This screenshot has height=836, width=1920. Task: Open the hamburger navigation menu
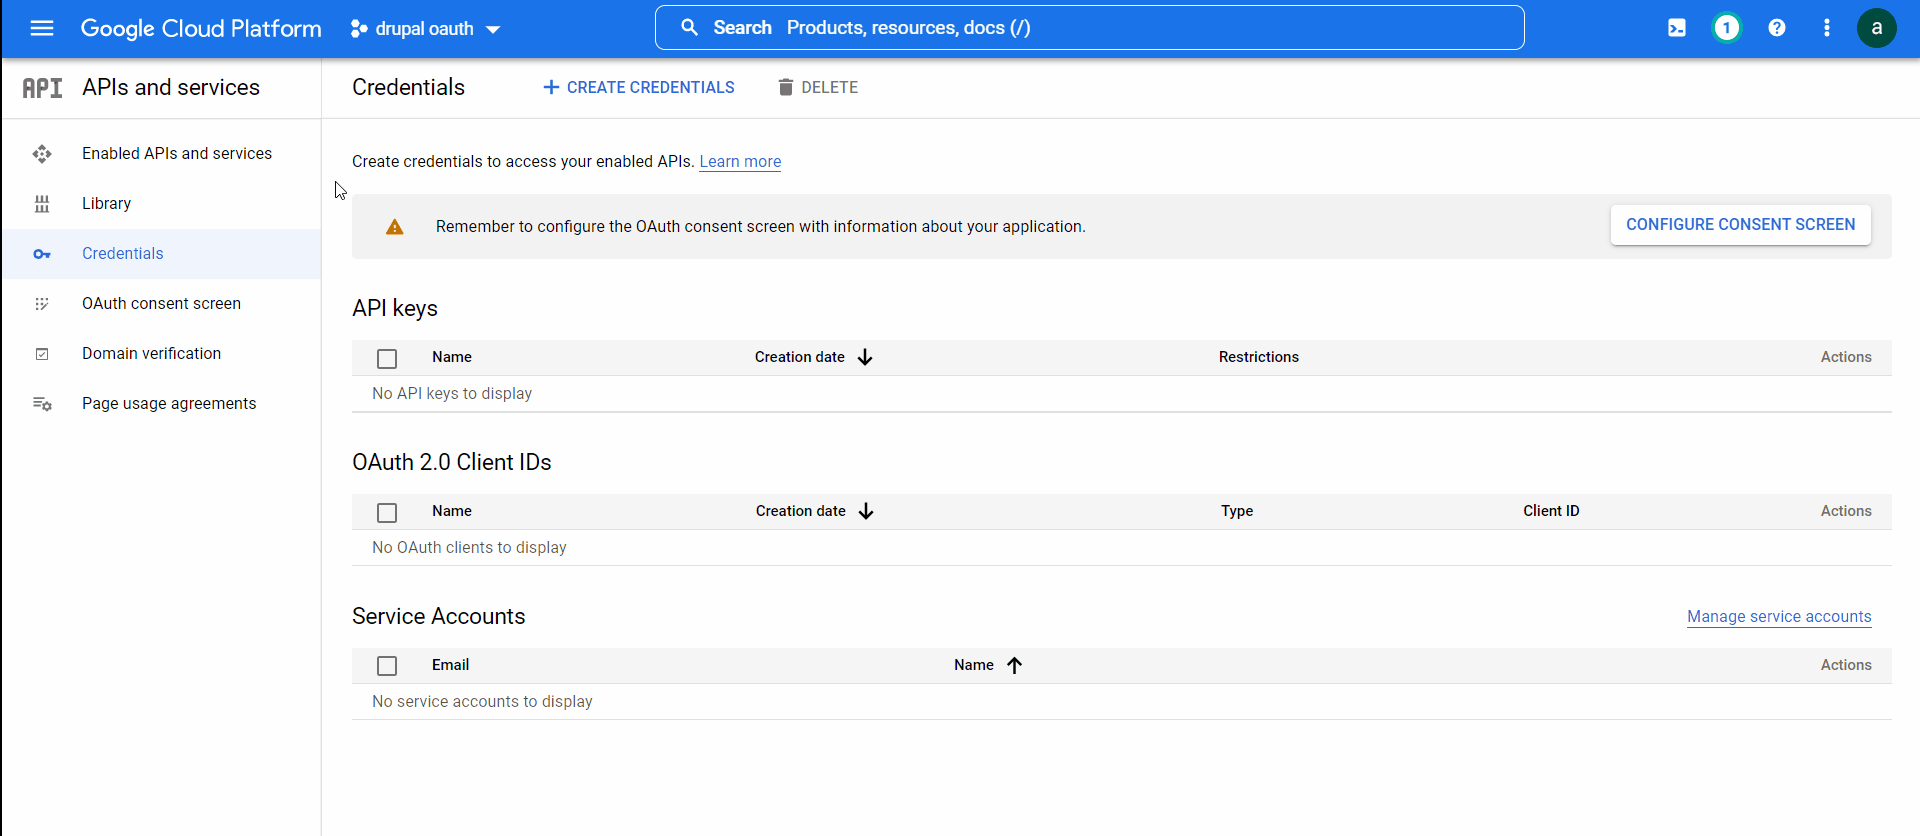coord(42,28)
